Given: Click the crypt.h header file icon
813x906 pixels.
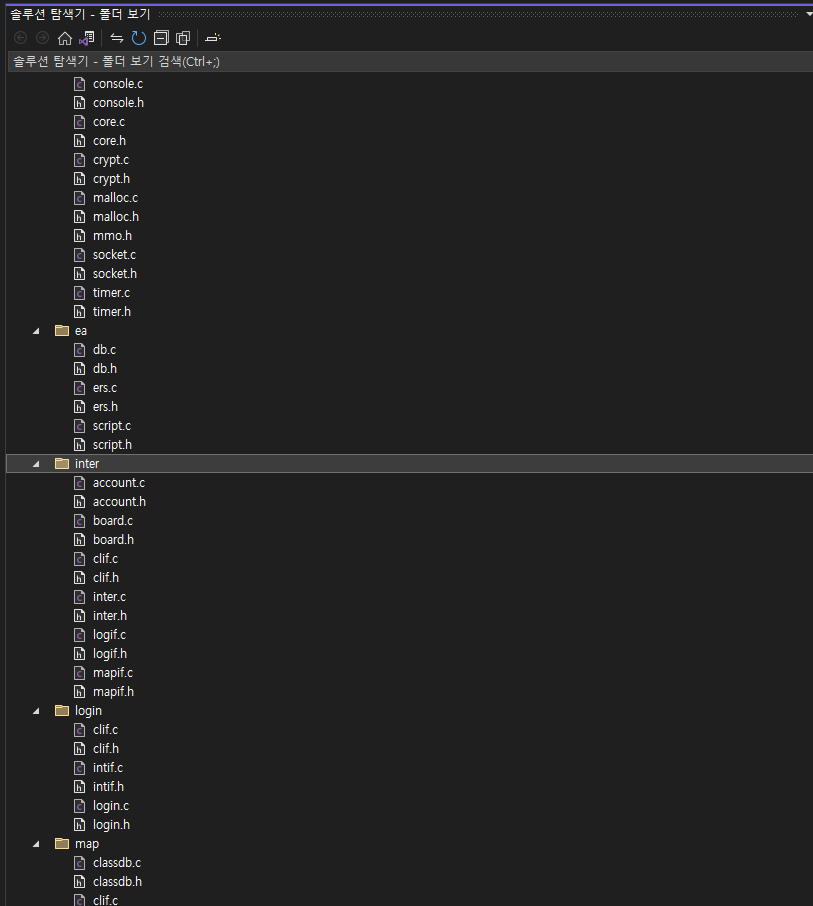Looking at the screenshot, I should [x=80, y=179].
